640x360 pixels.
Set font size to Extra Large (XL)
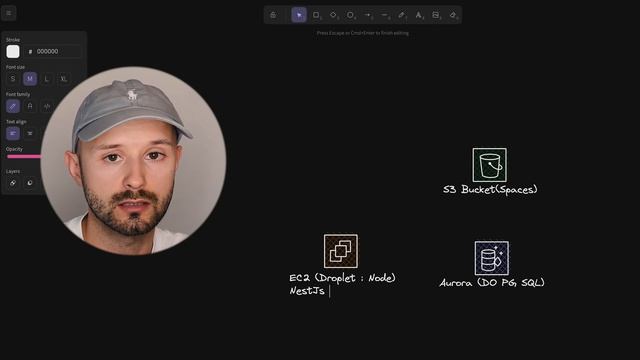[64, 79]
